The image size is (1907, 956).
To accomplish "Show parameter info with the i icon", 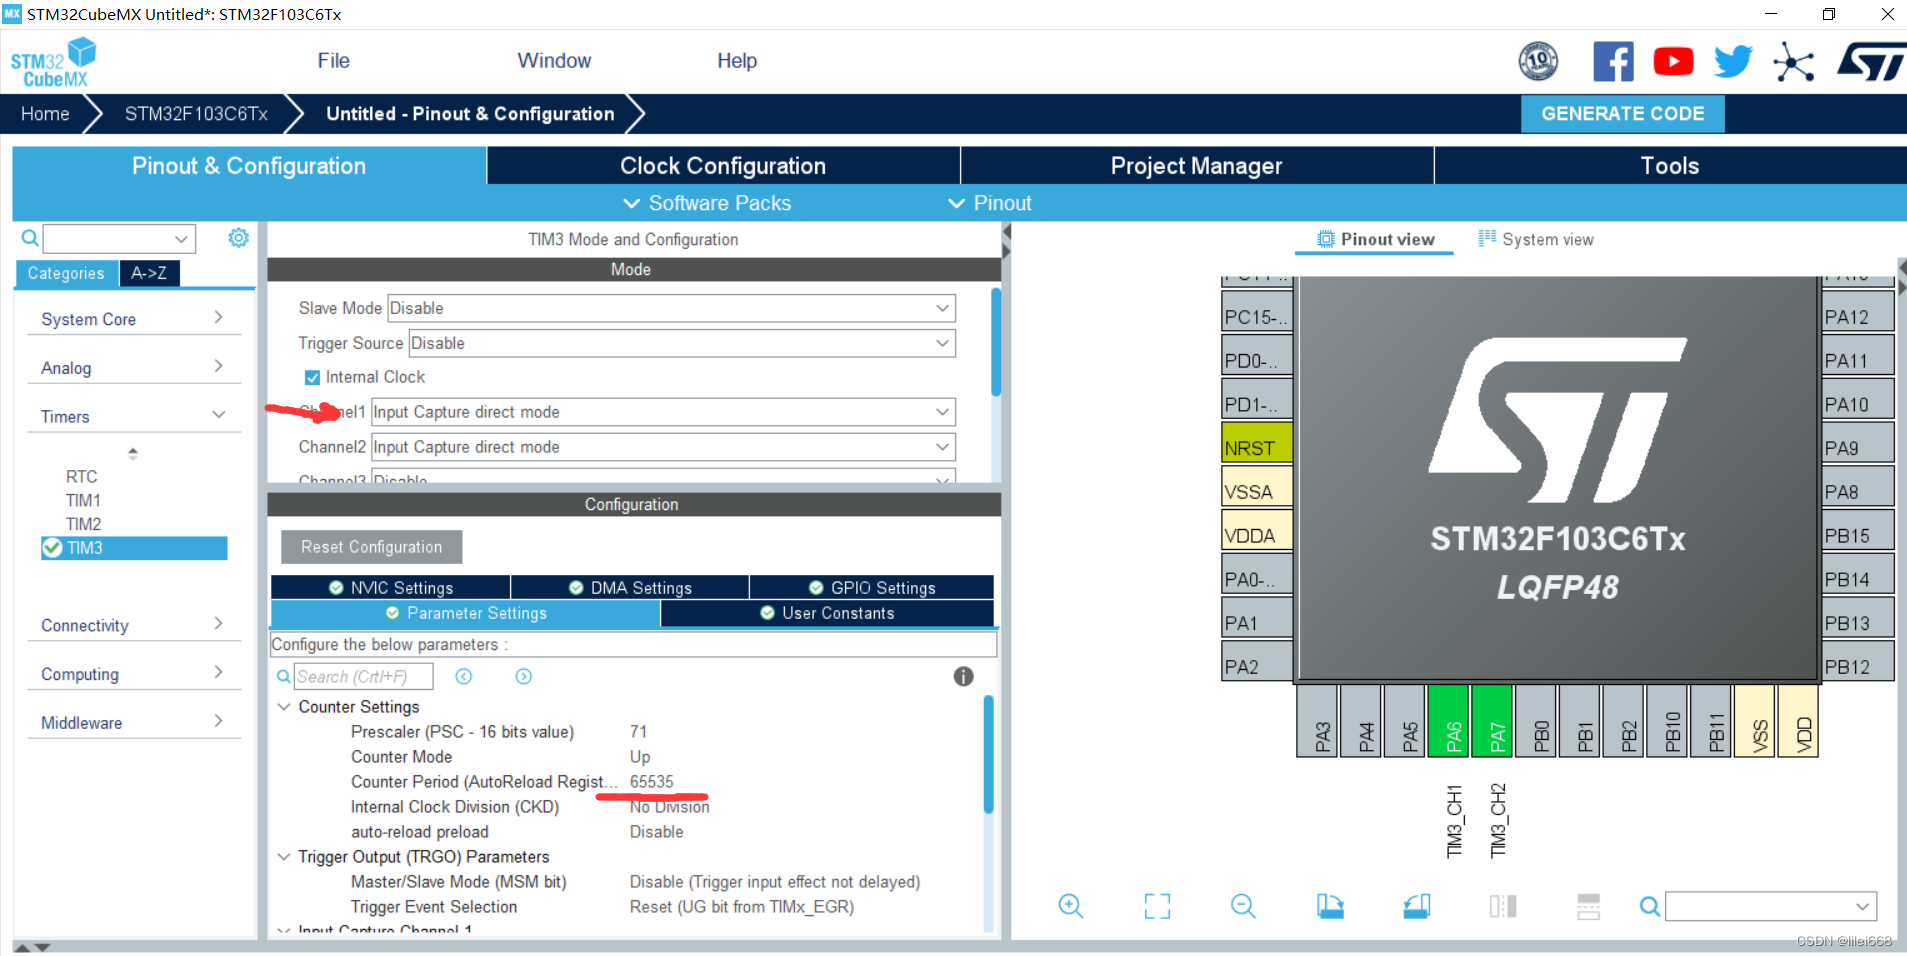I will [963, 677].
